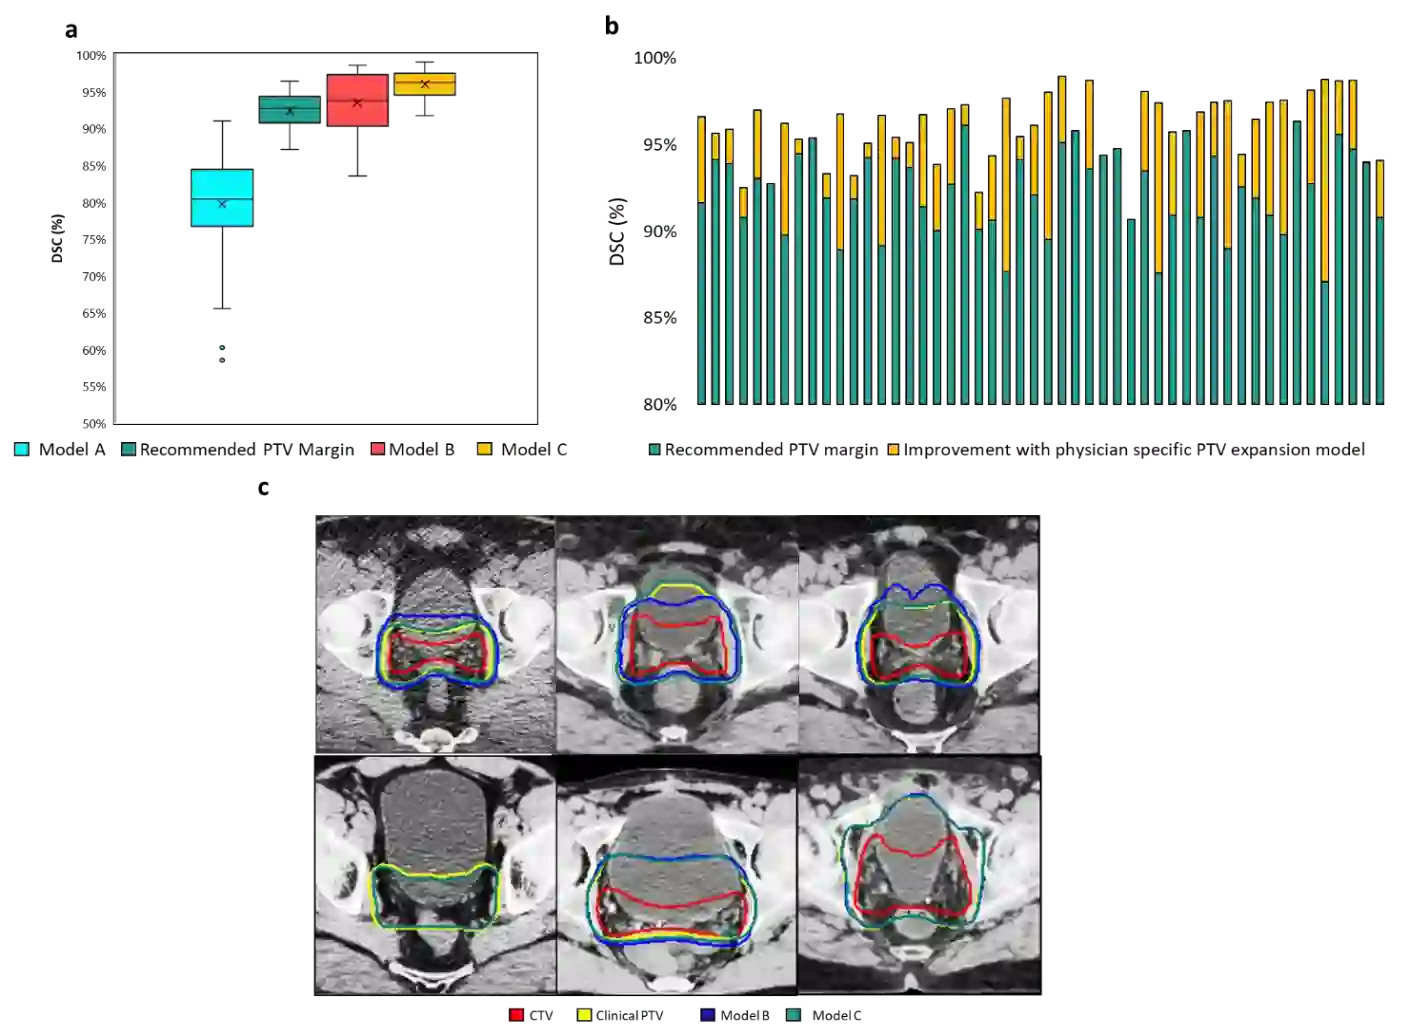This screenshot has width=1409, height=1034.
Task: Click the cyan Model A box in the box plot
Action: click(222, 198)
